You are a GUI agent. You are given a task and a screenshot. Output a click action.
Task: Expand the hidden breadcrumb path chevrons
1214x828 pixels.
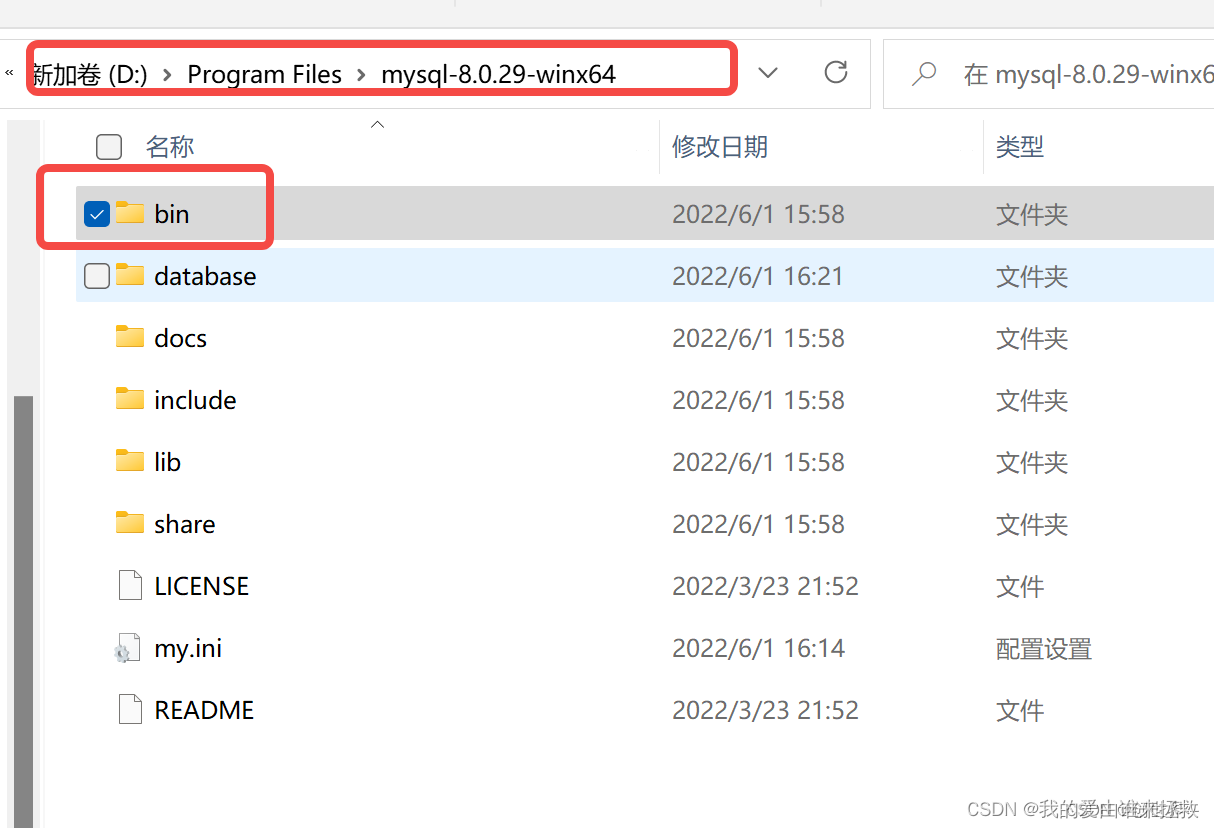coord(9,73)
